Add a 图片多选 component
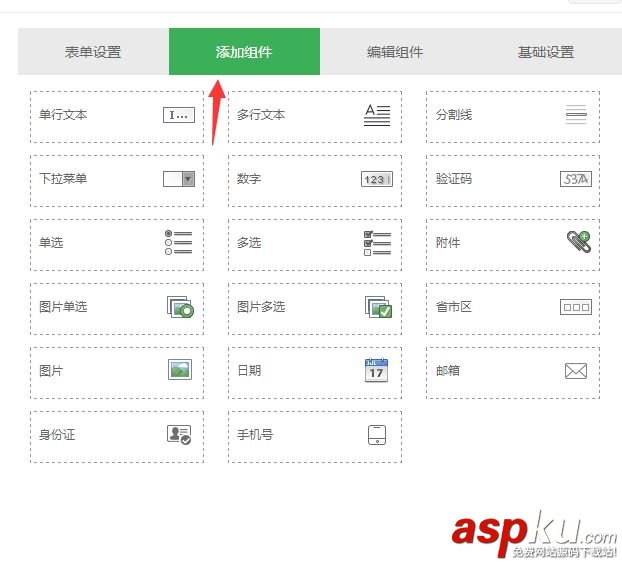 (315, 309)
